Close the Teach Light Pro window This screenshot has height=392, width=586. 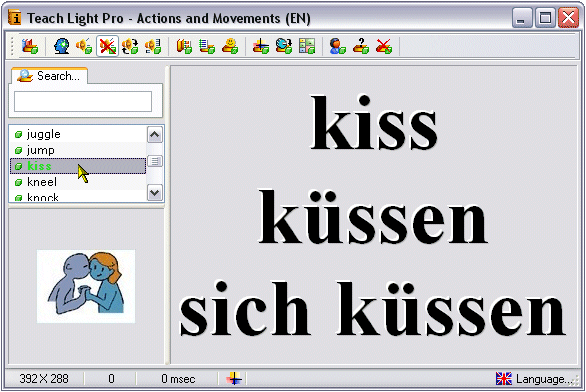click(x=568, y=18)
